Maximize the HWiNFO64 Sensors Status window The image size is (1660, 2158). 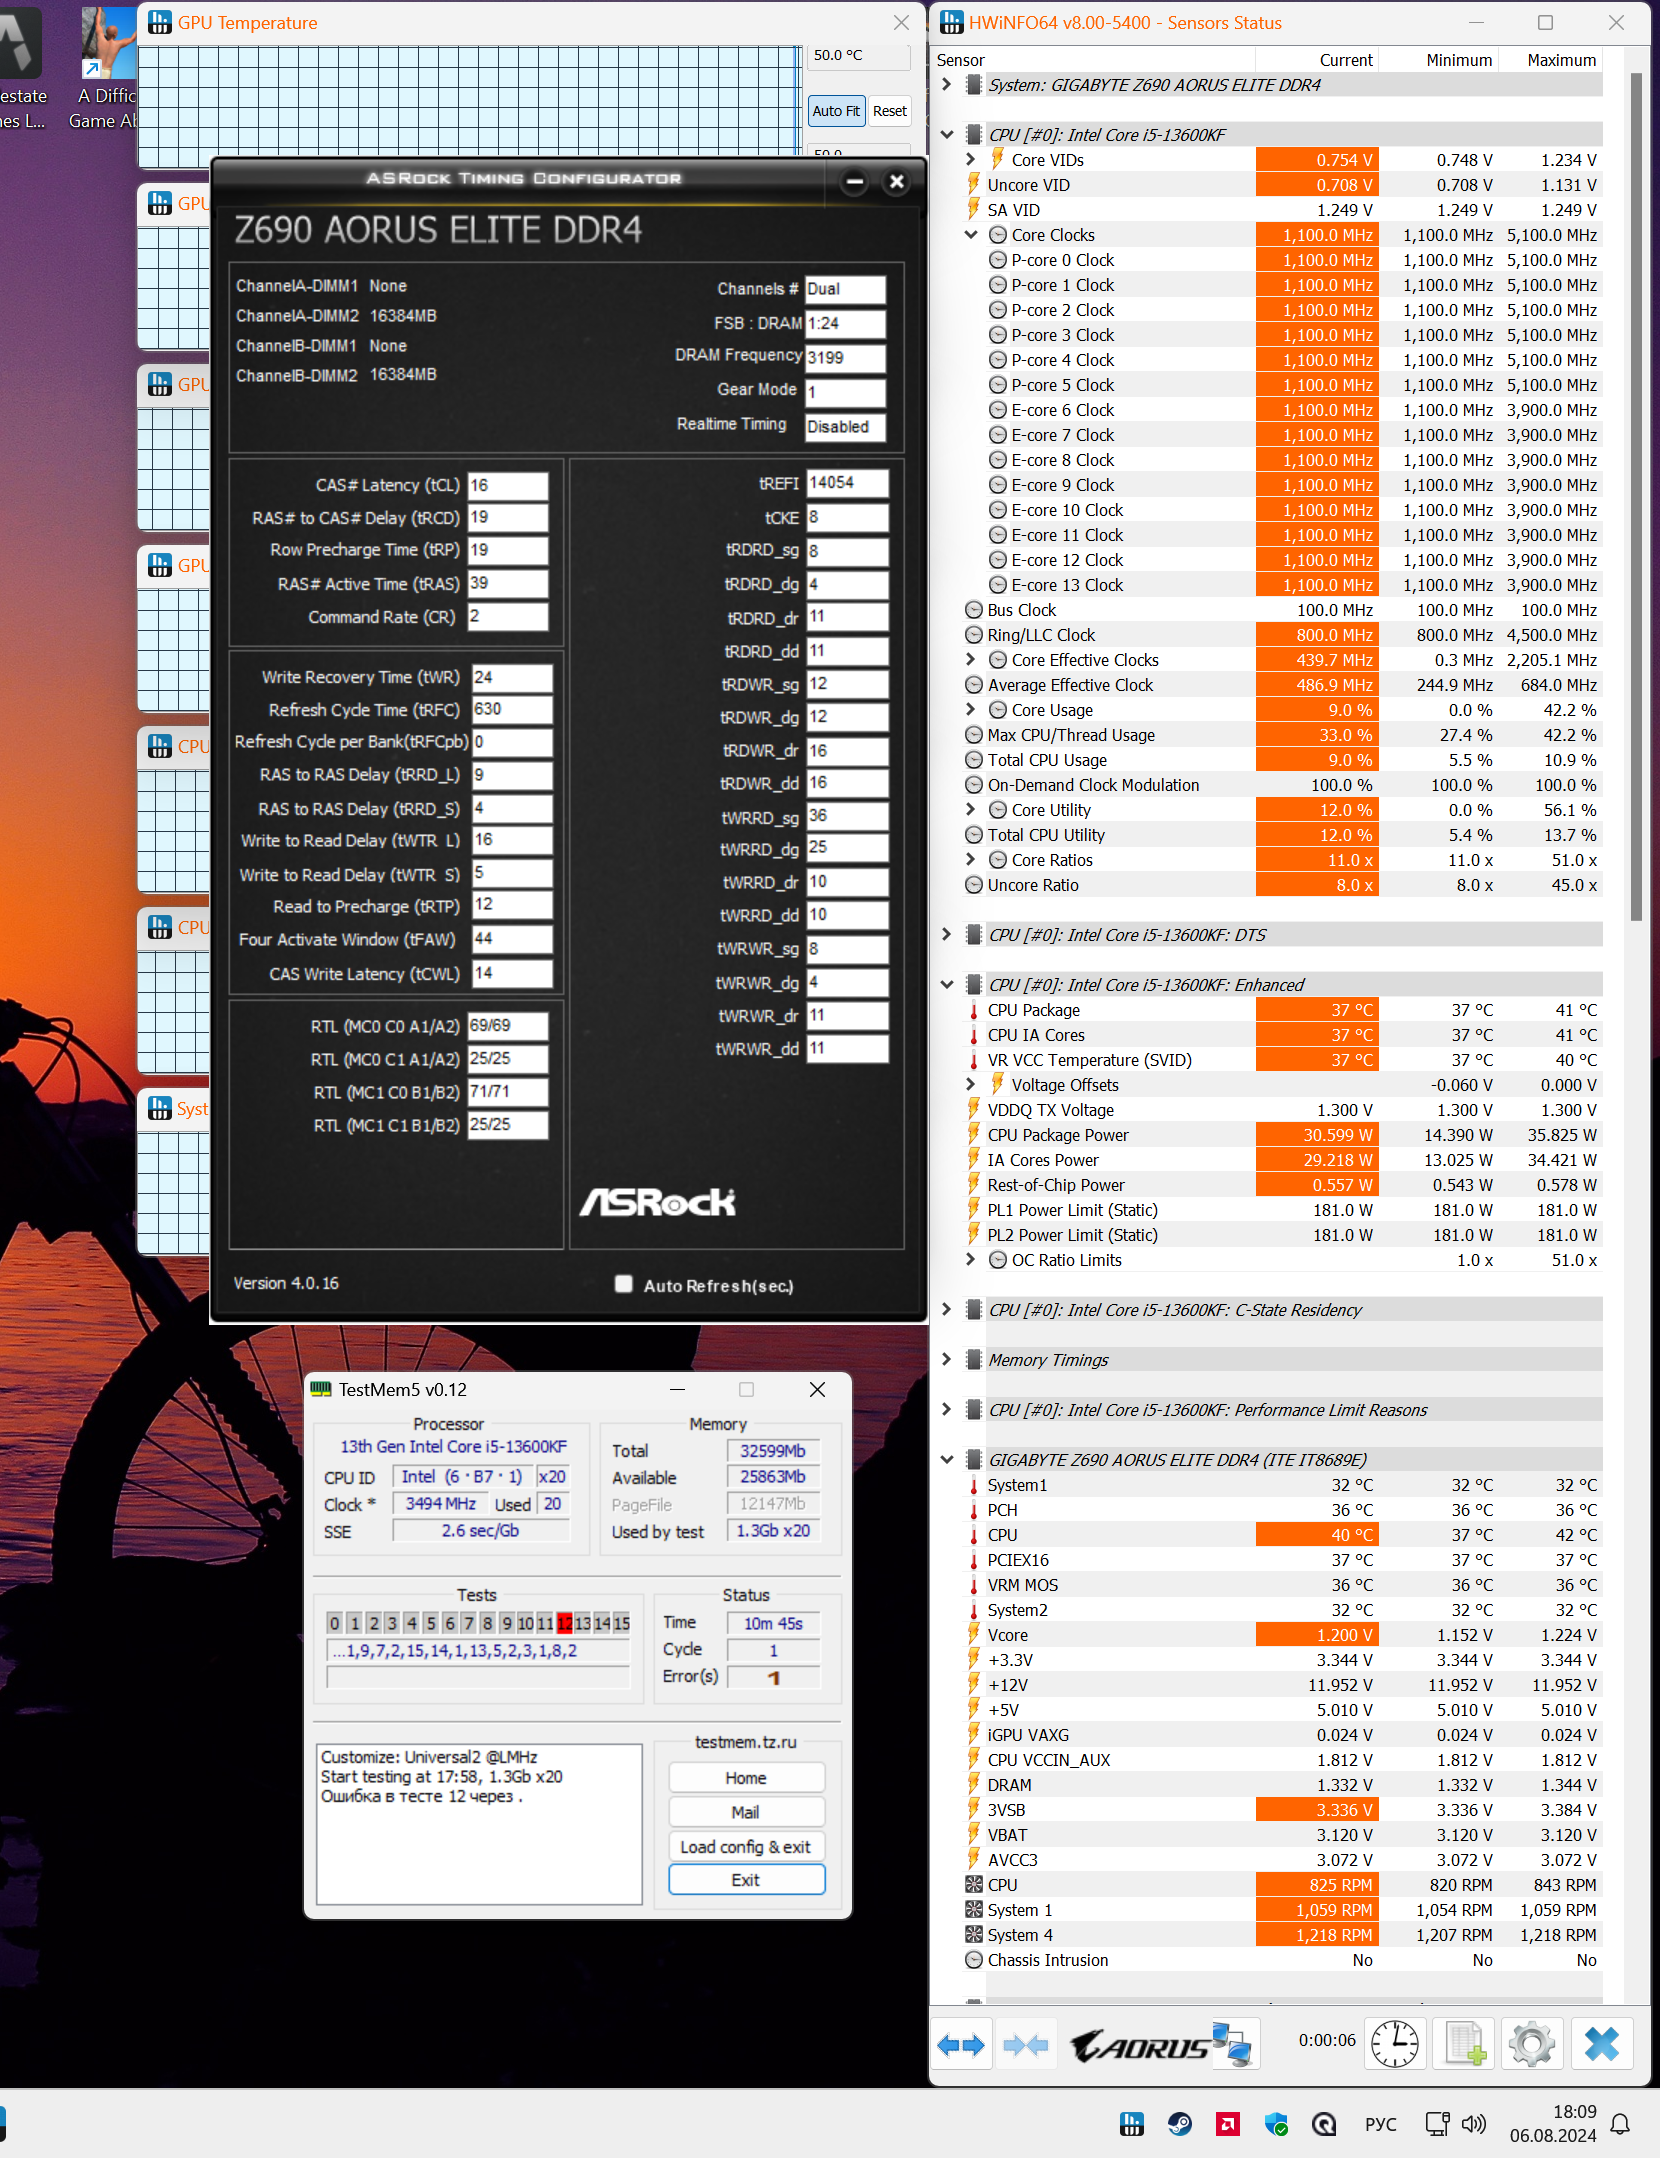click(1545, 22)
